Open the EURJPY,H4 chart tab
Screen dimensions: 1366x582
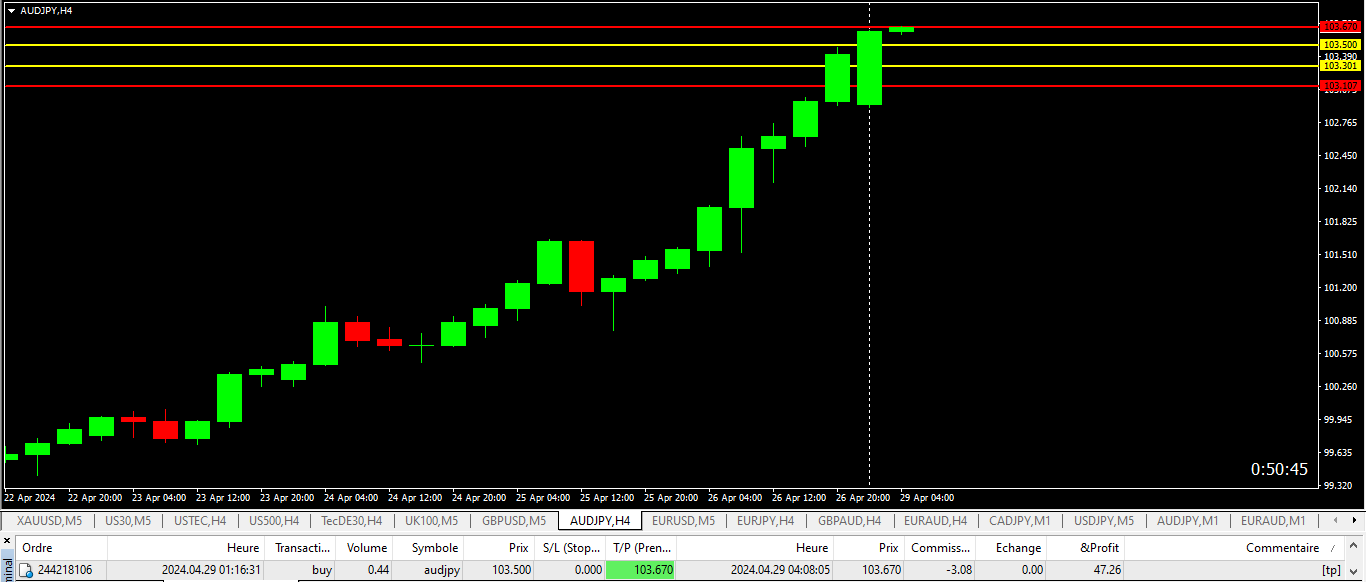pyautogui.click(x=765, y=521)
